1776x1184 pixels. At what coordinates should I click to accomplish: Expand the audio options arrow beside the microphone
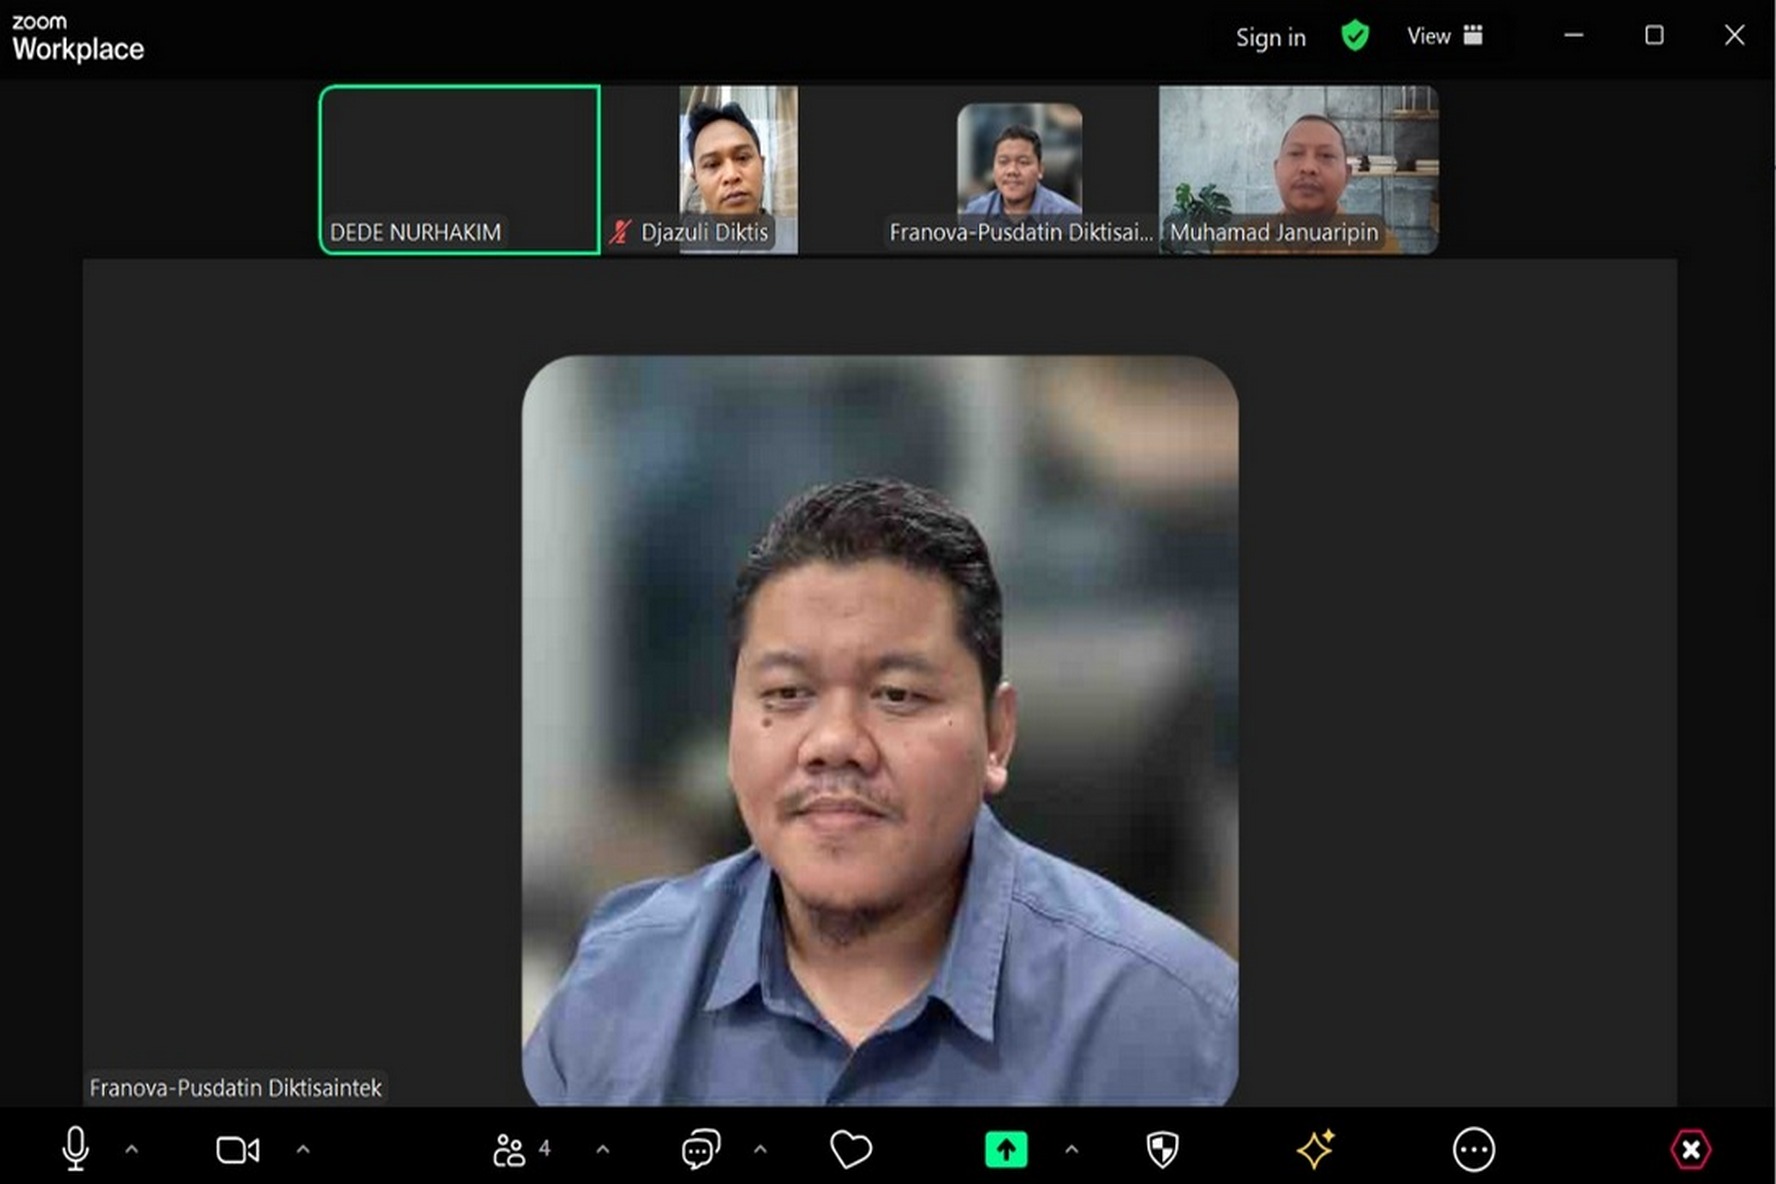tap(132, 1150)
